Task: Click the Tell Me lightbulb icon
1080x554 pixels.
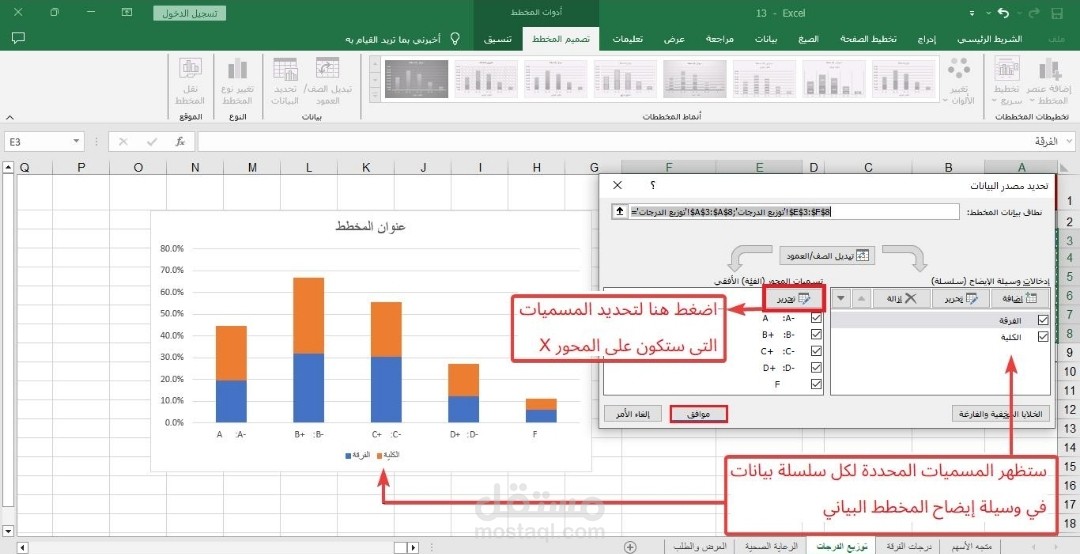Action: pyautogui.click(x=455, y=39)
